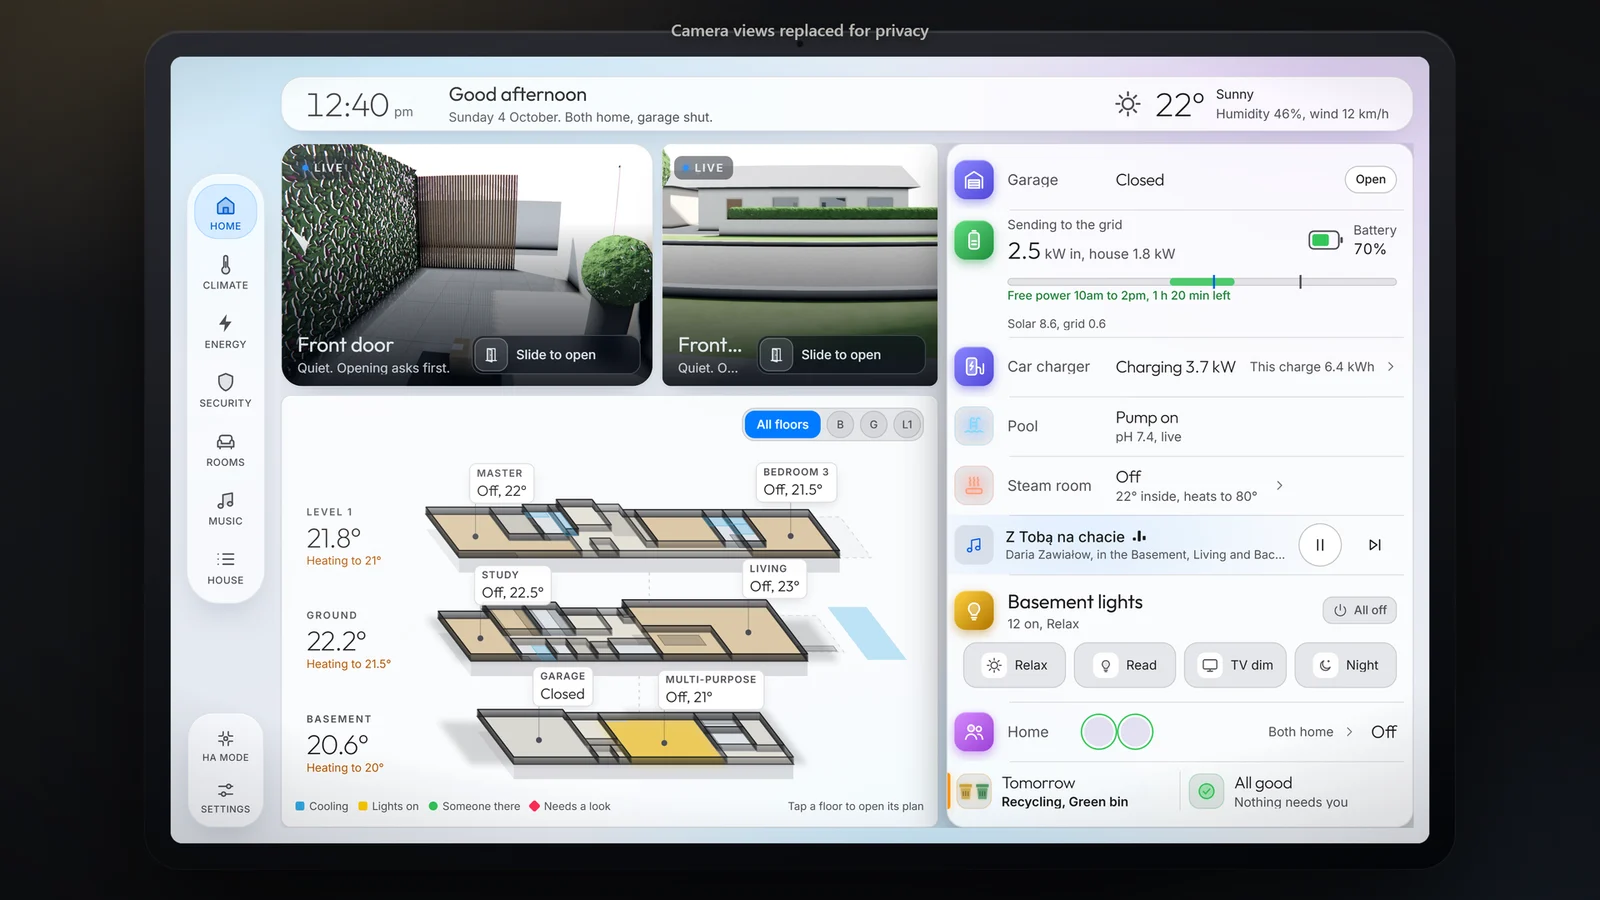Click the Garage icon tile

point(974,180)
